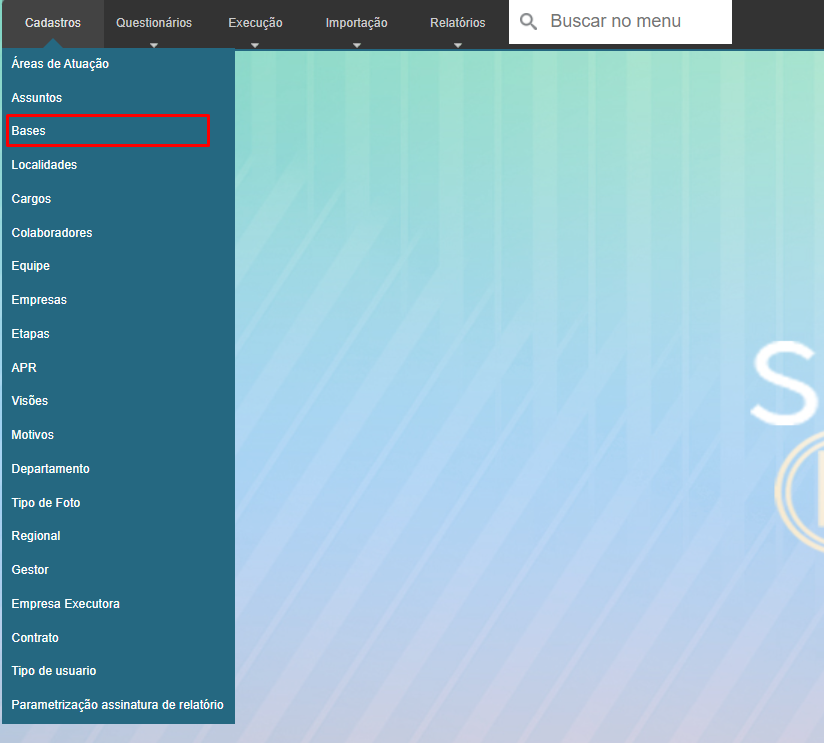Click the Equipe menu entry
This screenshot has width=824, height=743.
[31, 266]
